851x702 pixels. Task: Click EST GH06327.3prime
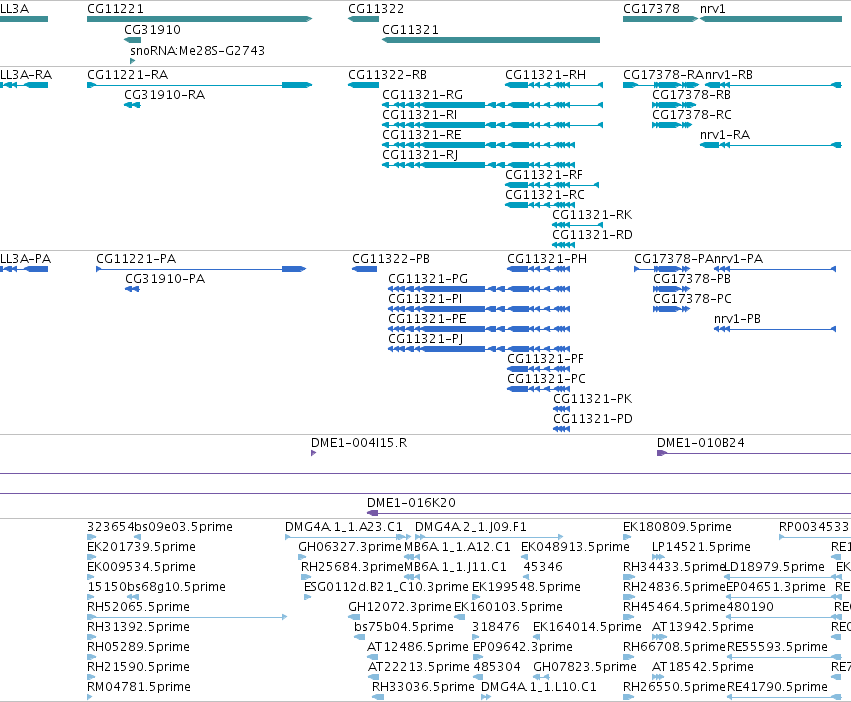(350, 547)
